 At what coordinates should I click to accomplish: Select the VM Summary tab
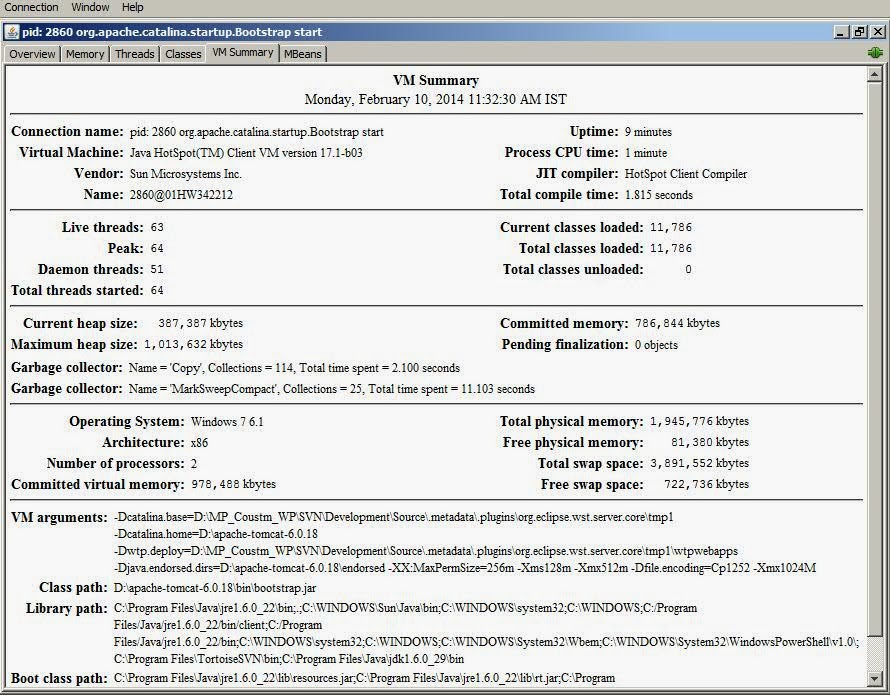click(x=243, y=53)
